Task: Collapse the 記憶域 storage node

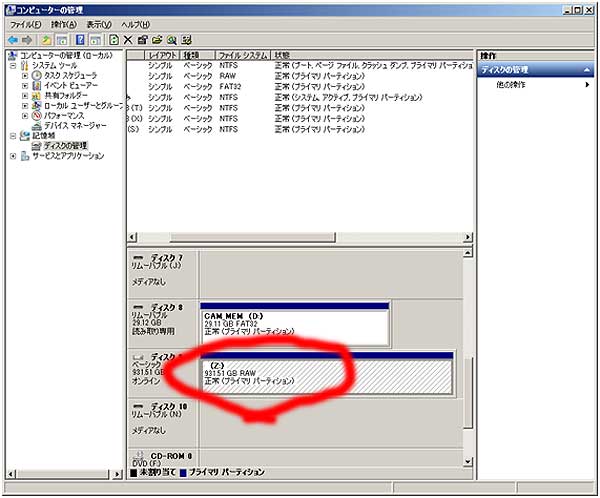Action: click(13, 136)
